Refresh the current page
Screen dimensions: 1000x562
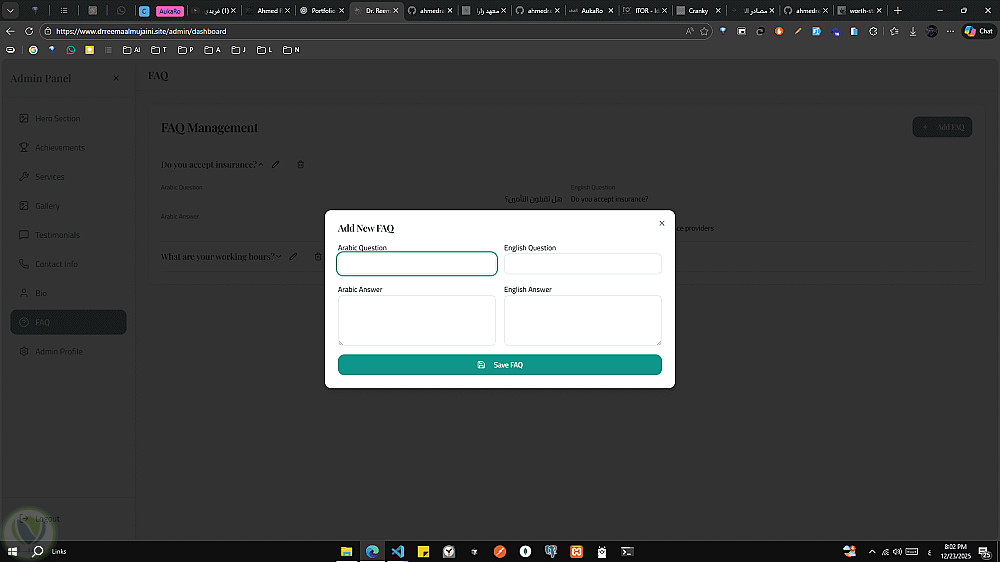tap(29, 31)
